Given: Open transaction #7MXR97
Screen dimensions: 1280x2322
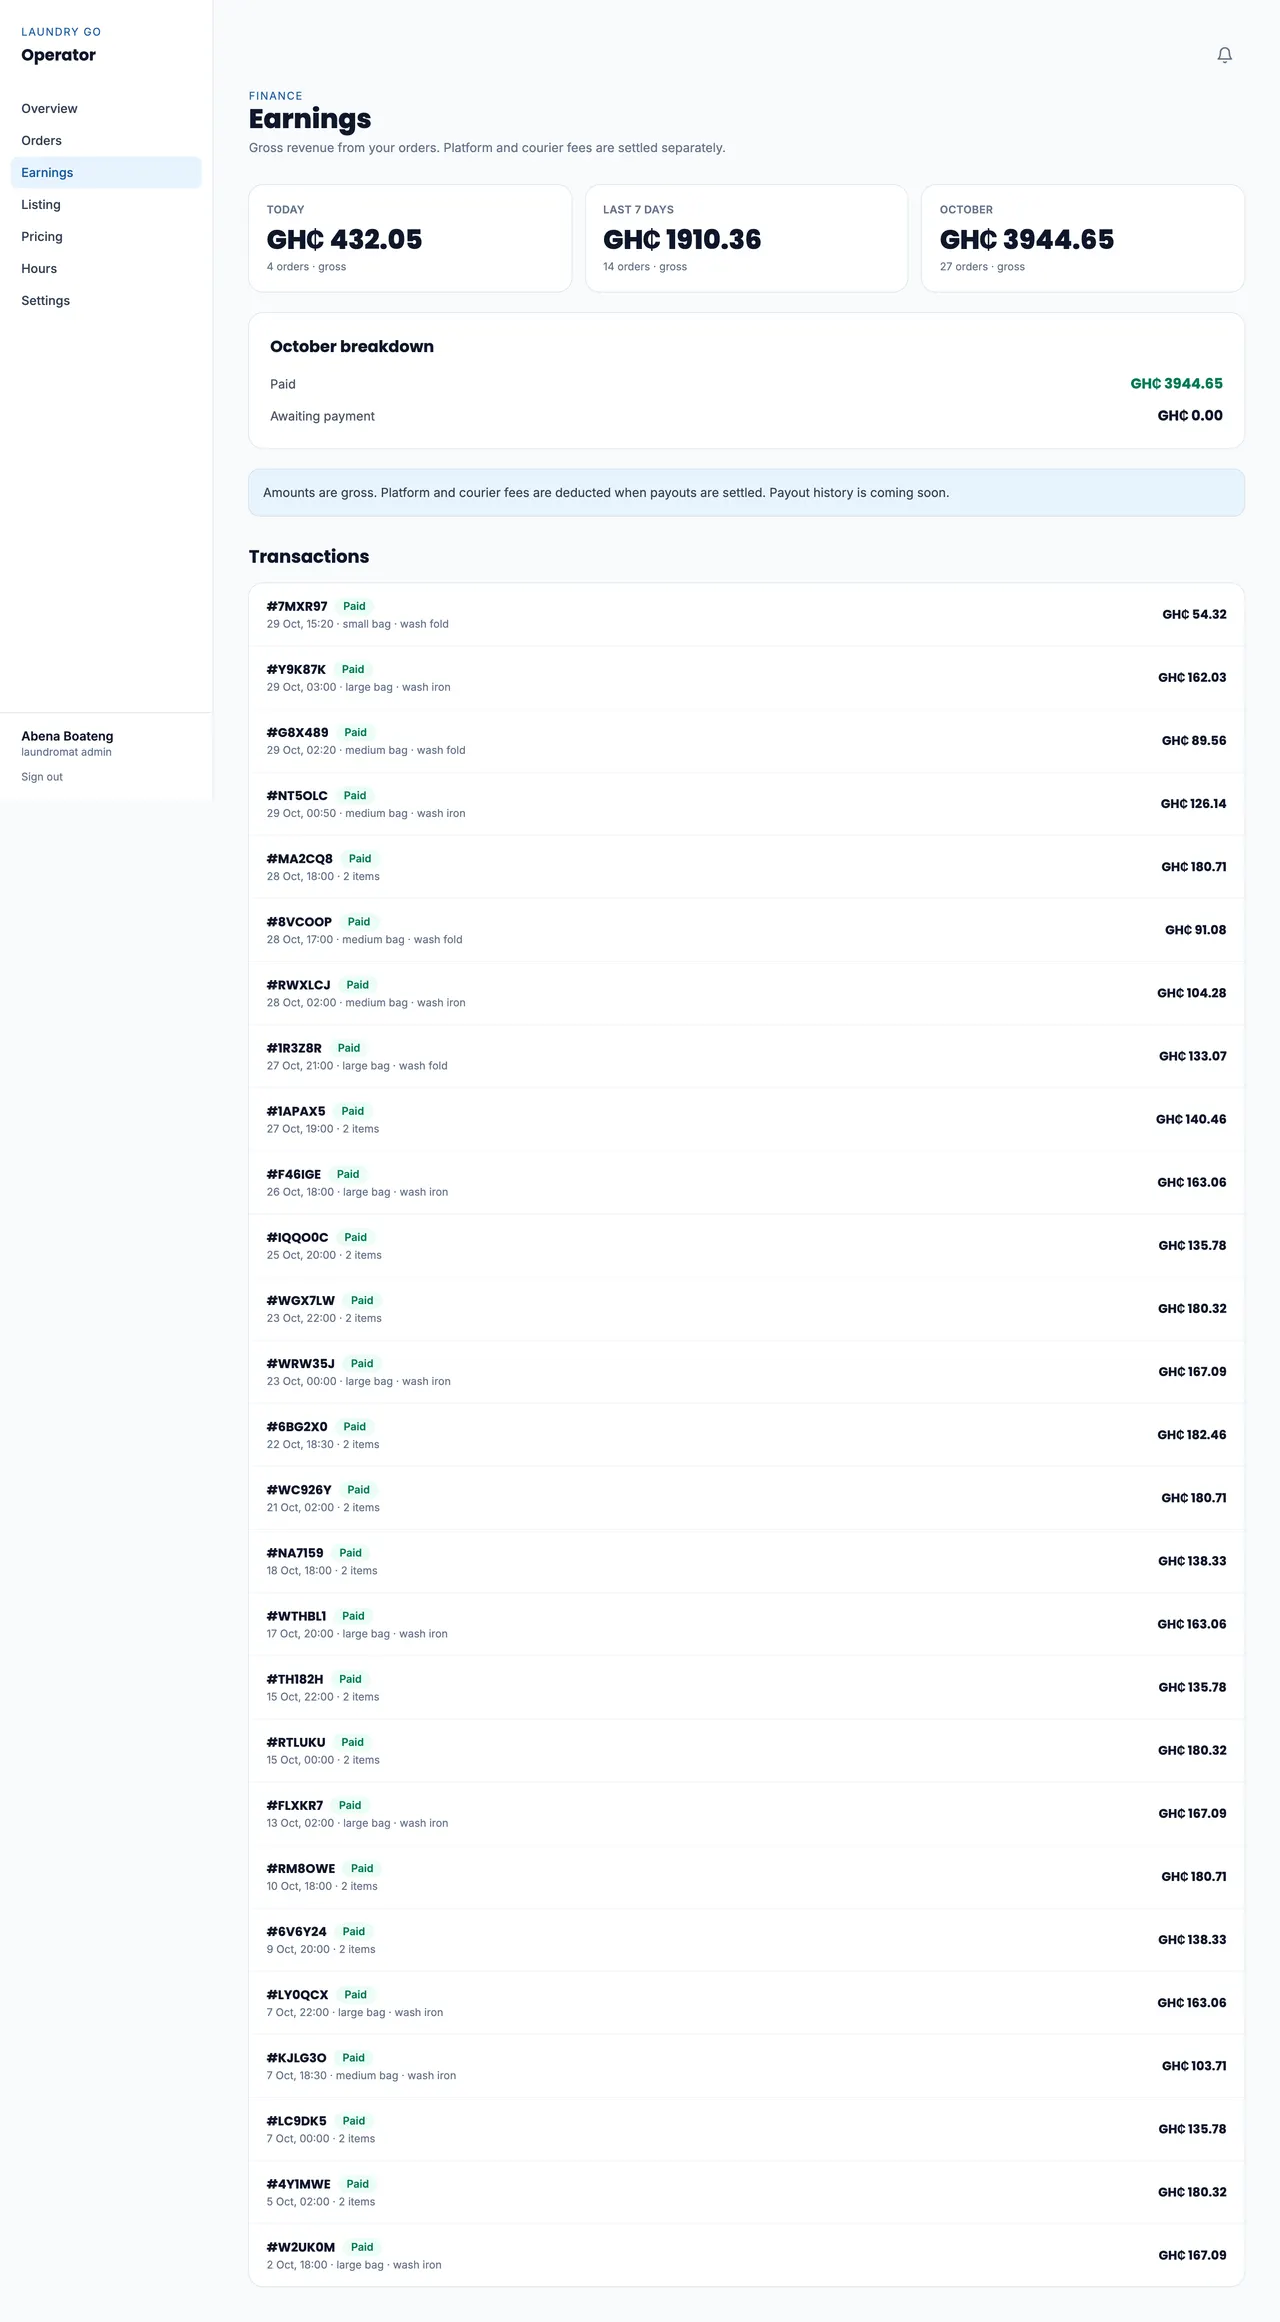Looking at the screenshot, I should pos(746,615).
